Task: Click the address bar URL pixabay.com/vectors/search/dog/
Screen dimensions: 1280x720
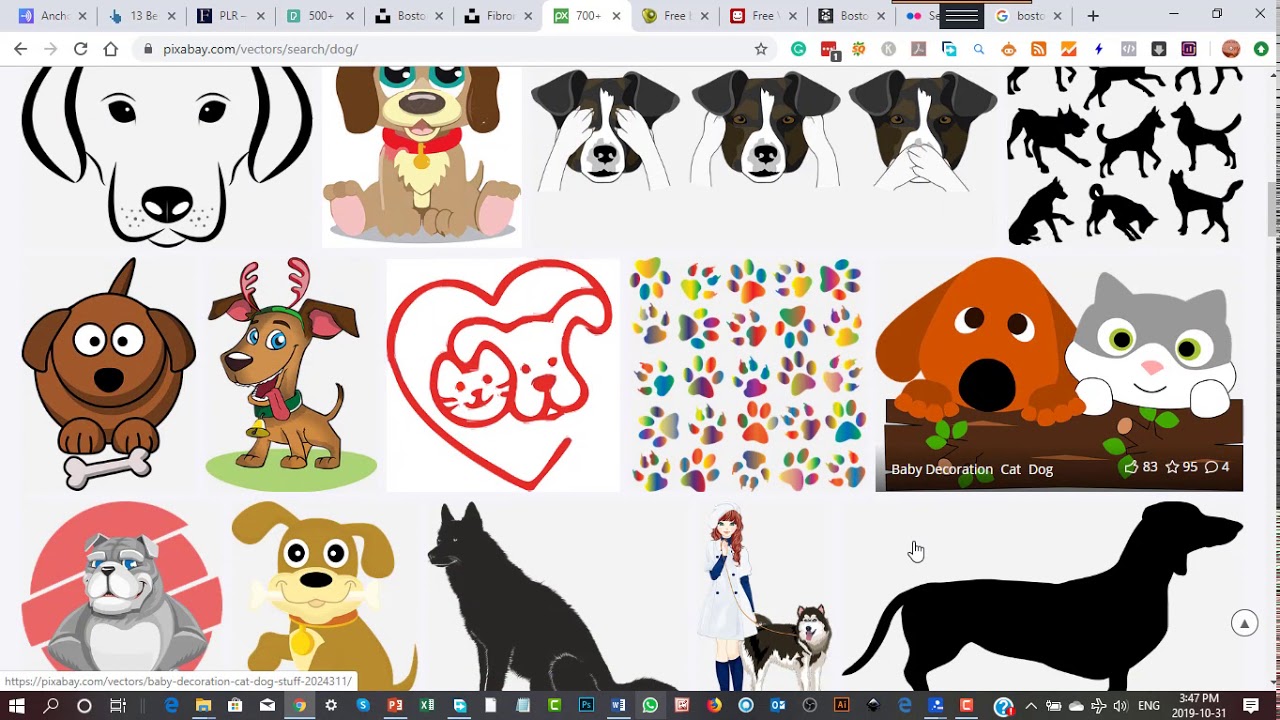Action: click(x=260, y=49)
